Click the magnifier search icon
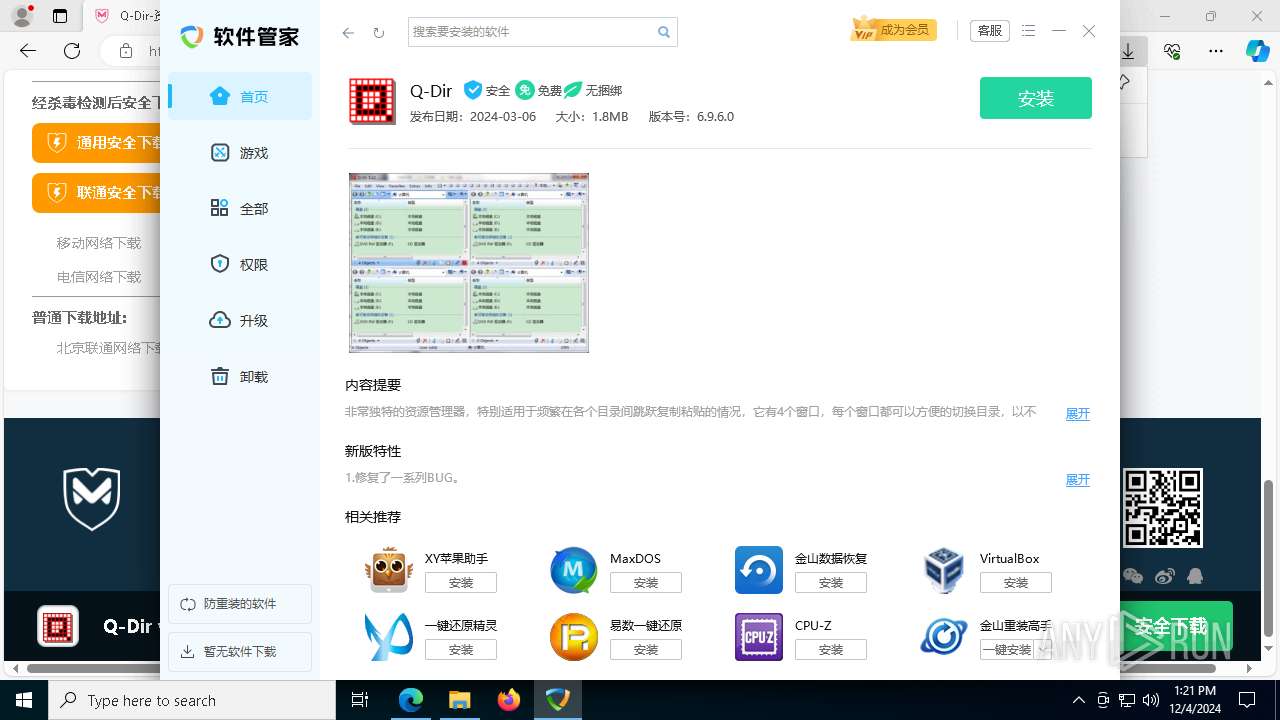Viewport: 1280px width, 720px height. tap(664, 32)
